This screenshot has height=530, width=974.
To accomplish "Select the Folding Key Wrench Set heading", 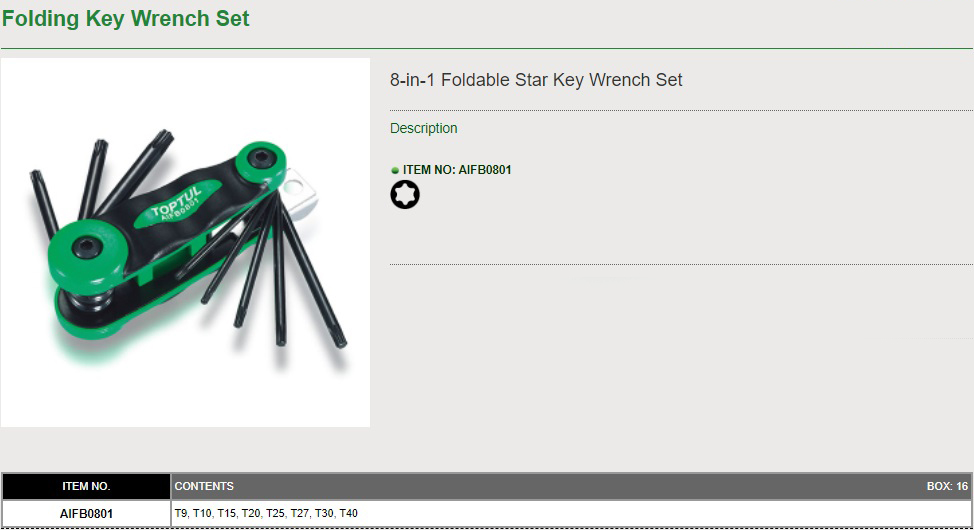I will coord(125,19).
